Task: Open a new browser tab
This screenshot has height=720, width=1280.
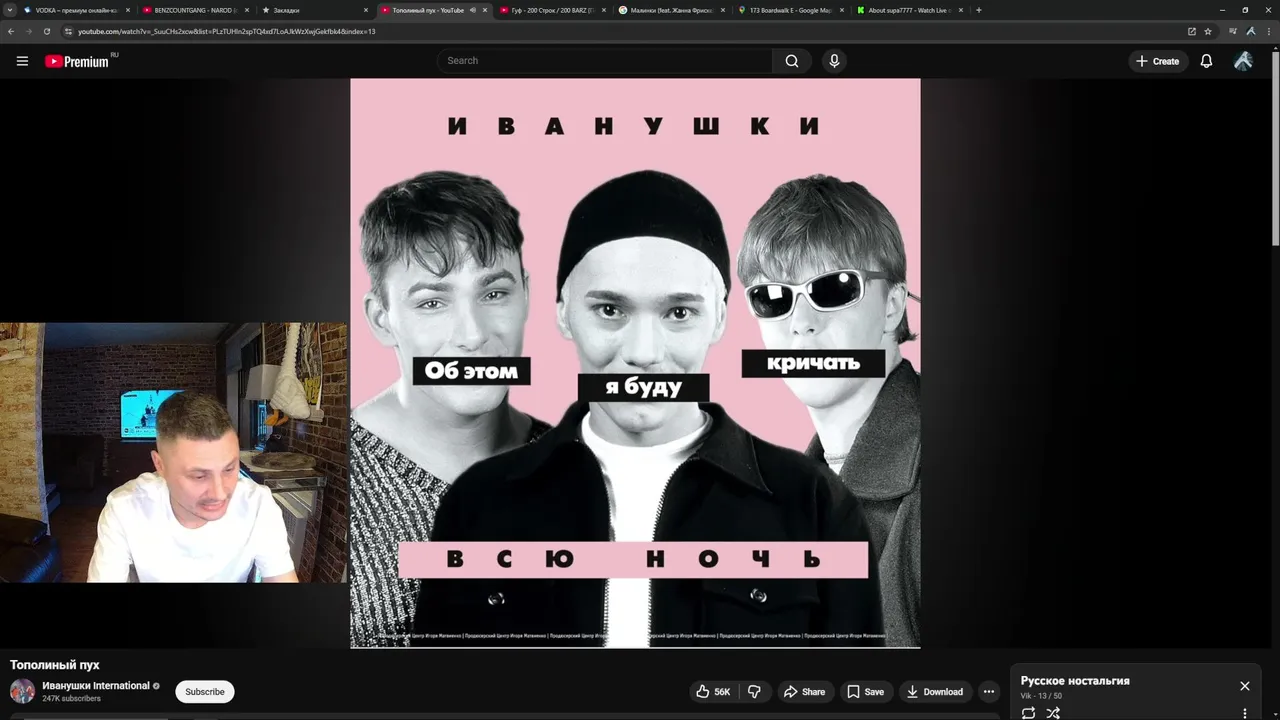Action: pos(978,10)
